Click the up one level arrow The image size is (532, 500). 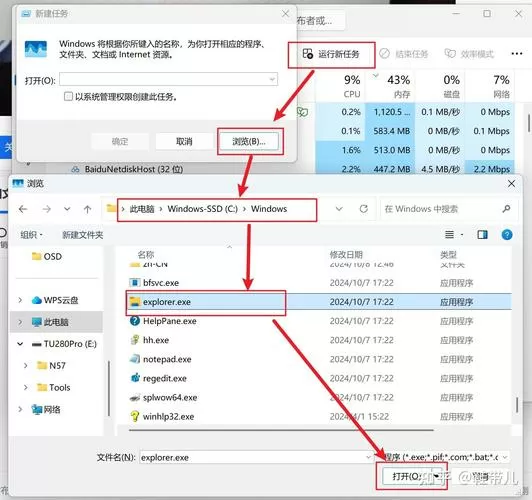point(88,209)
